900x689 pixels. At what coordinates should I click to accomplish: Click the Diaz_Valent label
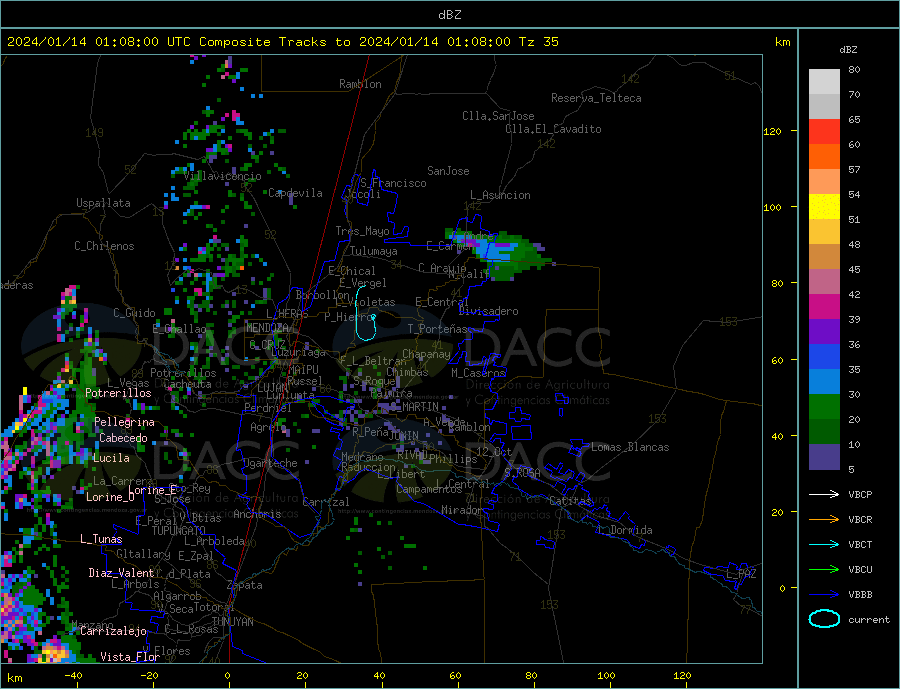pyautogui.click(x=121, y=573)
